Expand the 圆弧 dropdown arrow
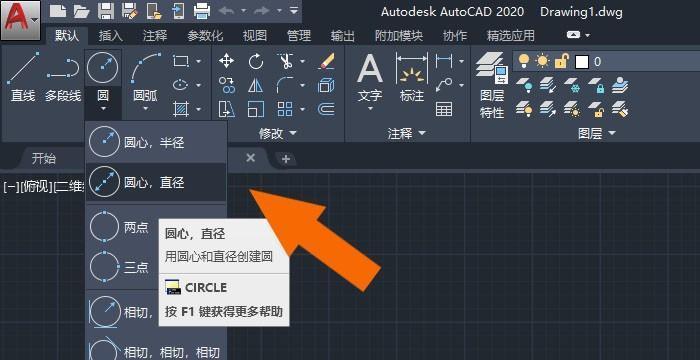This screenshot has width=700, height=360. point(146,108)
